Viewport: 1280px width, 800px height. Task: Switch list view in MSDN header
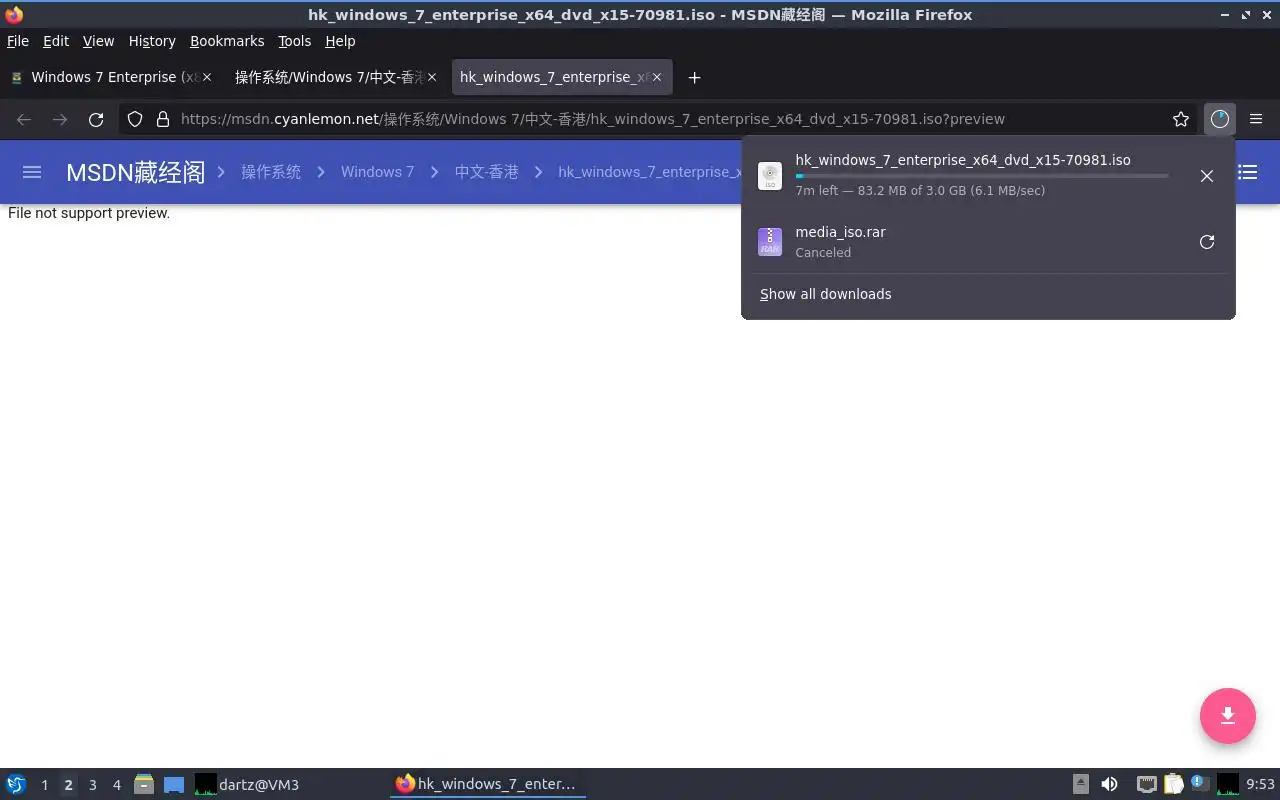[1247, 172]
